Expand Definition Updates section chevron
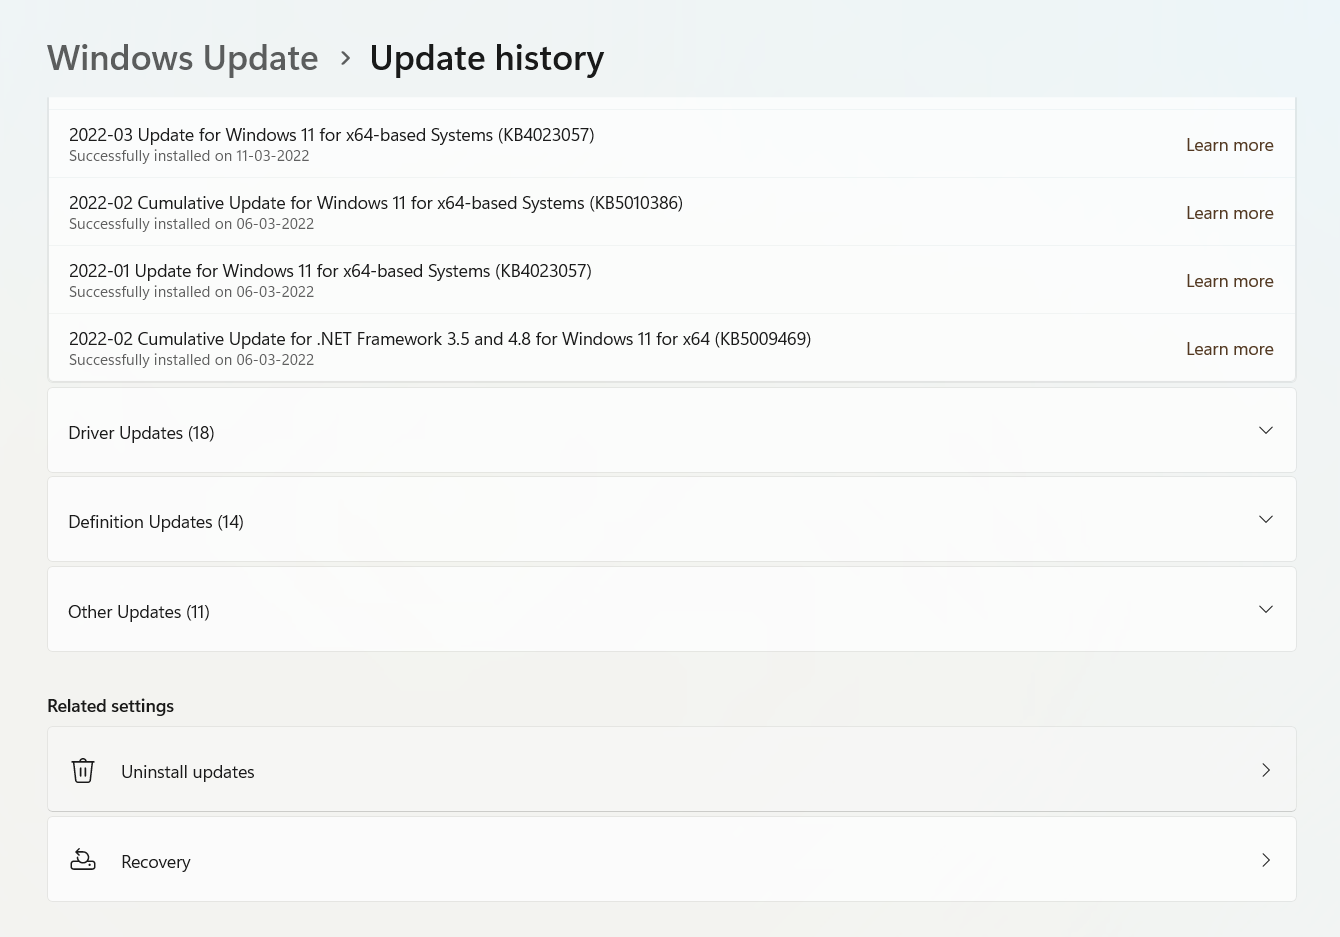Screen dimensions: 1340x937 tap(1266, 520)
